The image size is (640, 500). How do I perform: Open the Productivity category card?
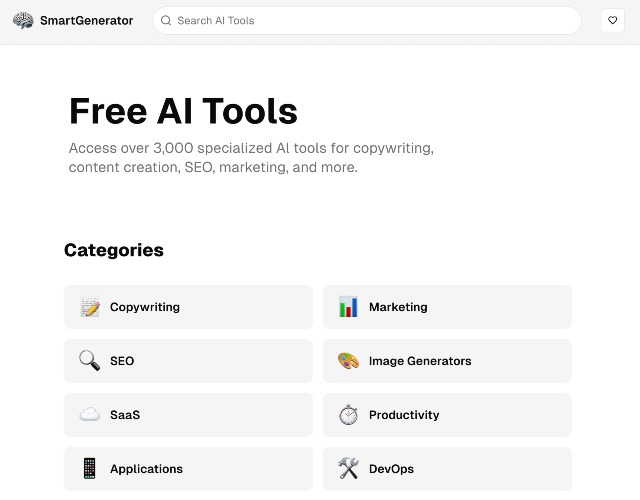[447, 415]
